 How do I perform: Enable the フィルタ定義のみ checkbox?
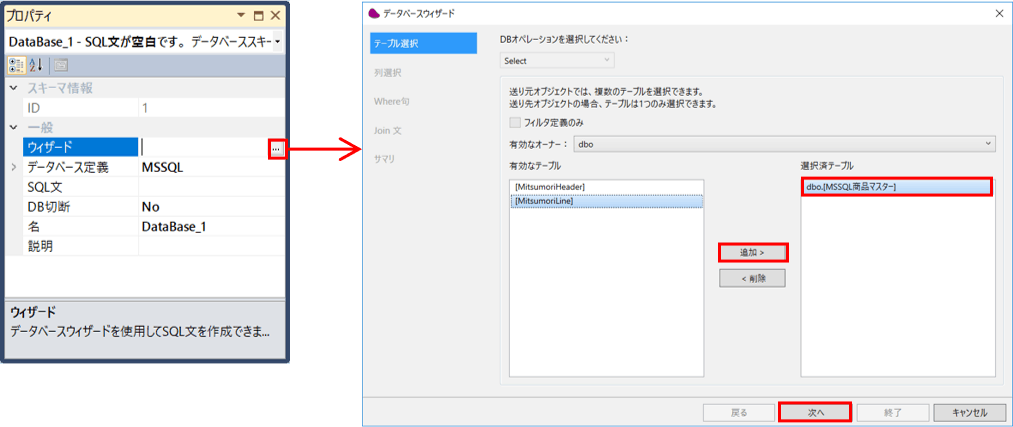click(515, 122)
